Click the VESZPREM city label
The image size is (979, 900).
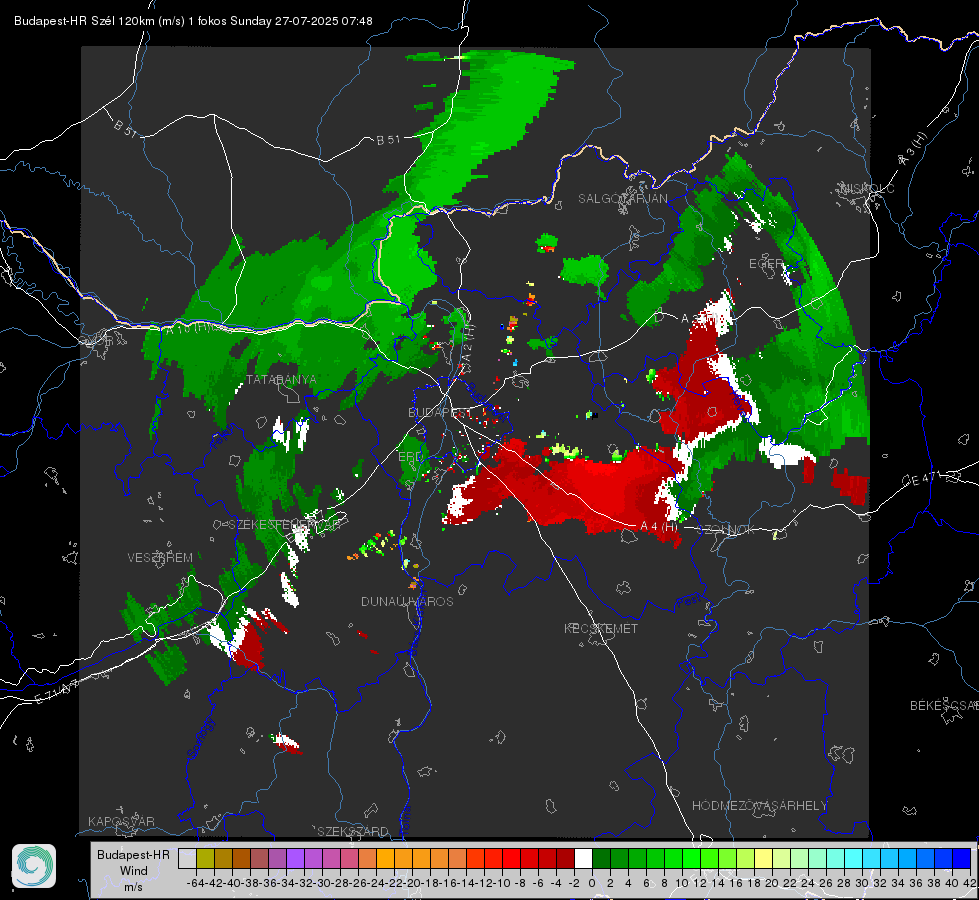point(160,558)
